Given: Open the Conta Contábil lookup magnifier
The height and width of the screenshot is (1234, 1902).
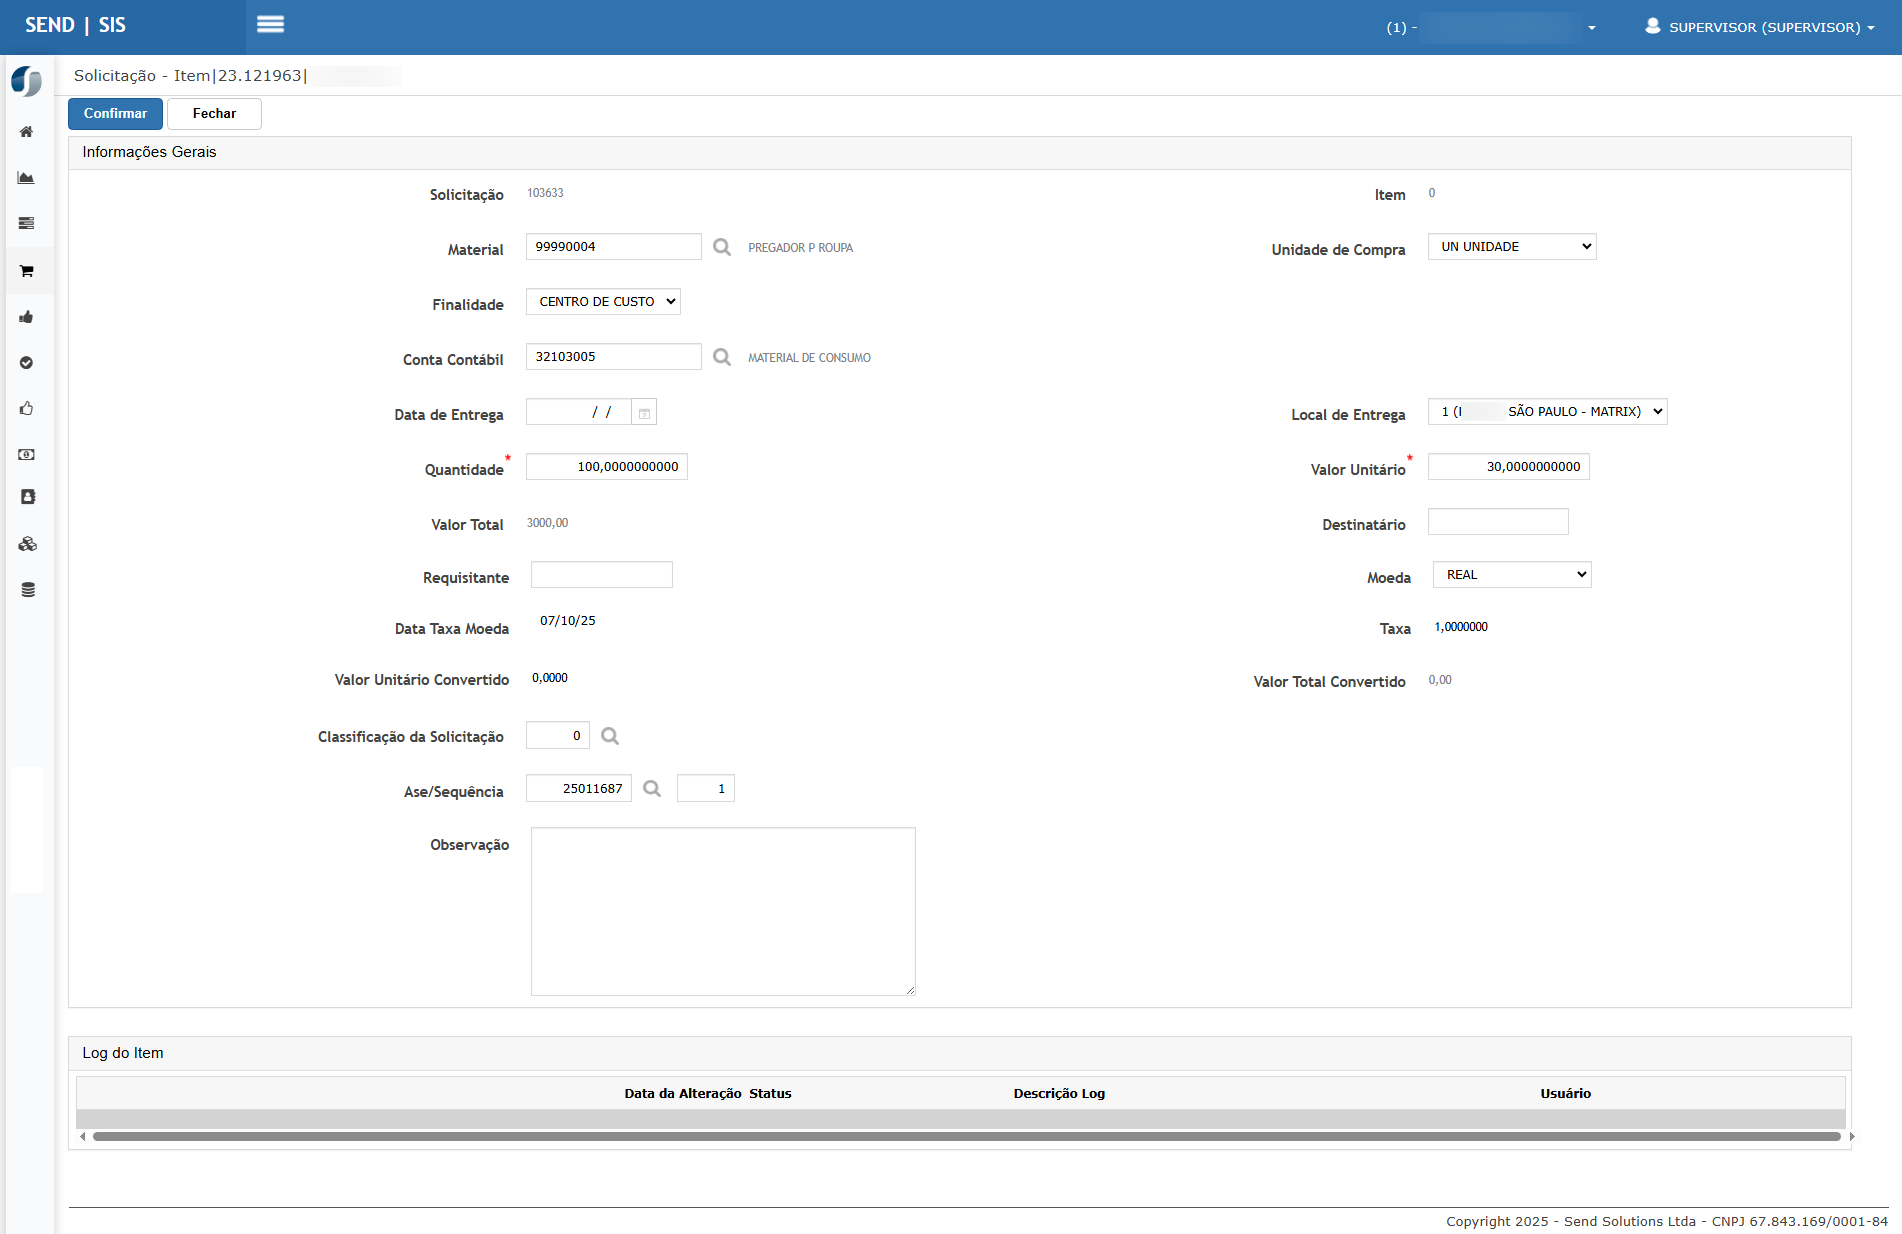Looking at the screenshot, I should click(721, 357).
